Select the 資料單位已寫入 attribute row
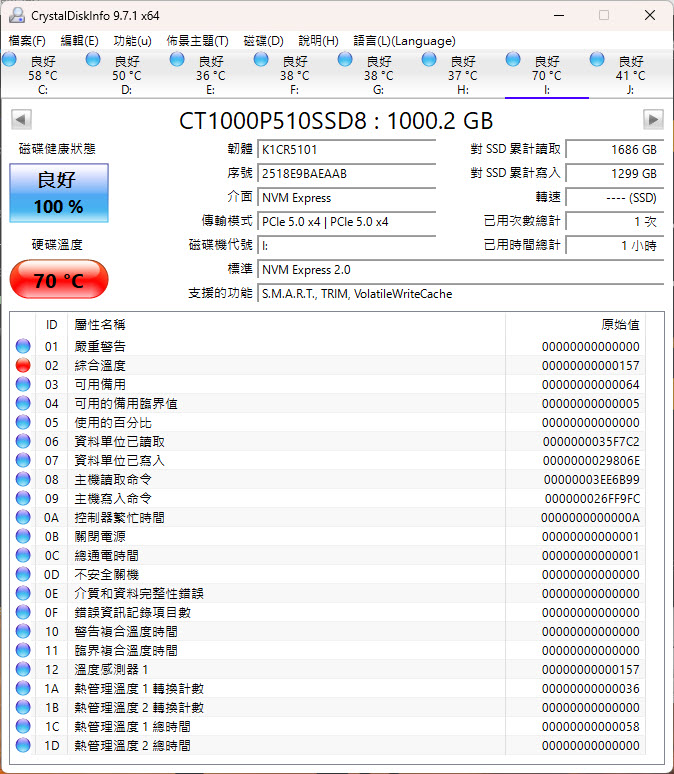This screenshot has height=774, width=674. (x=328, y=460)
